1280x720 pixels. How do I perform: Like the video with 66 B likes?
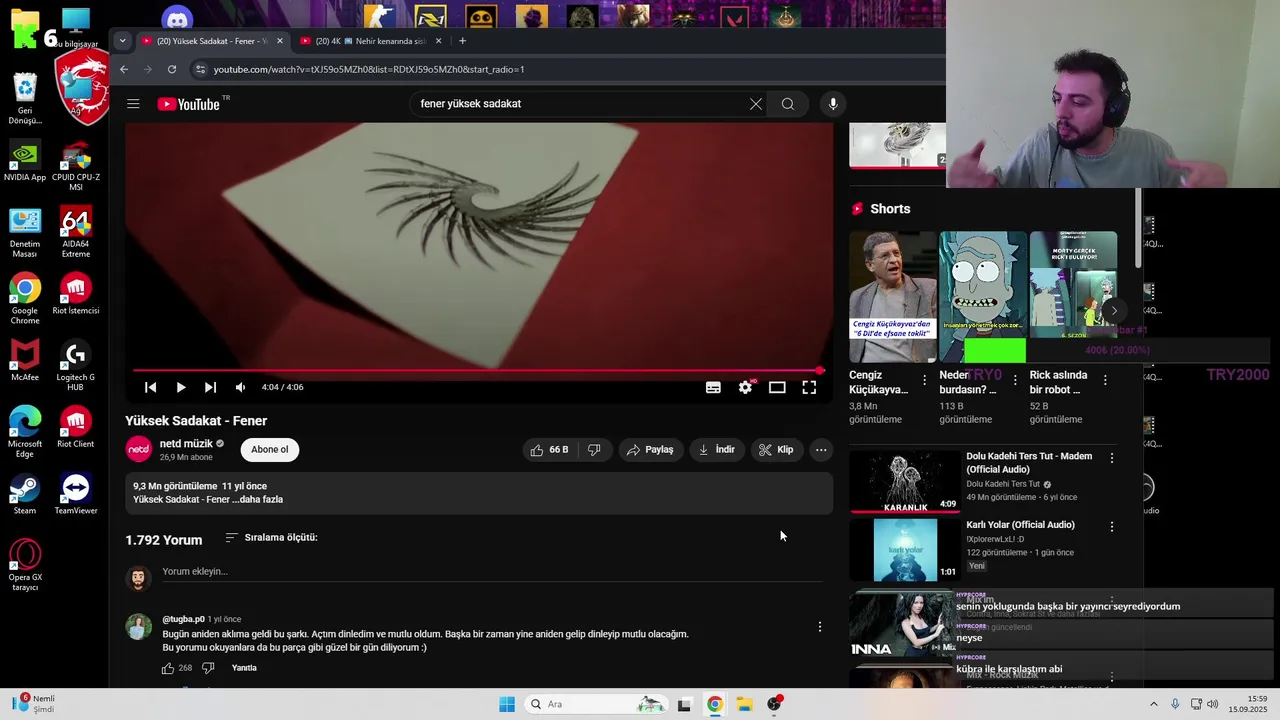pos(548,450)
